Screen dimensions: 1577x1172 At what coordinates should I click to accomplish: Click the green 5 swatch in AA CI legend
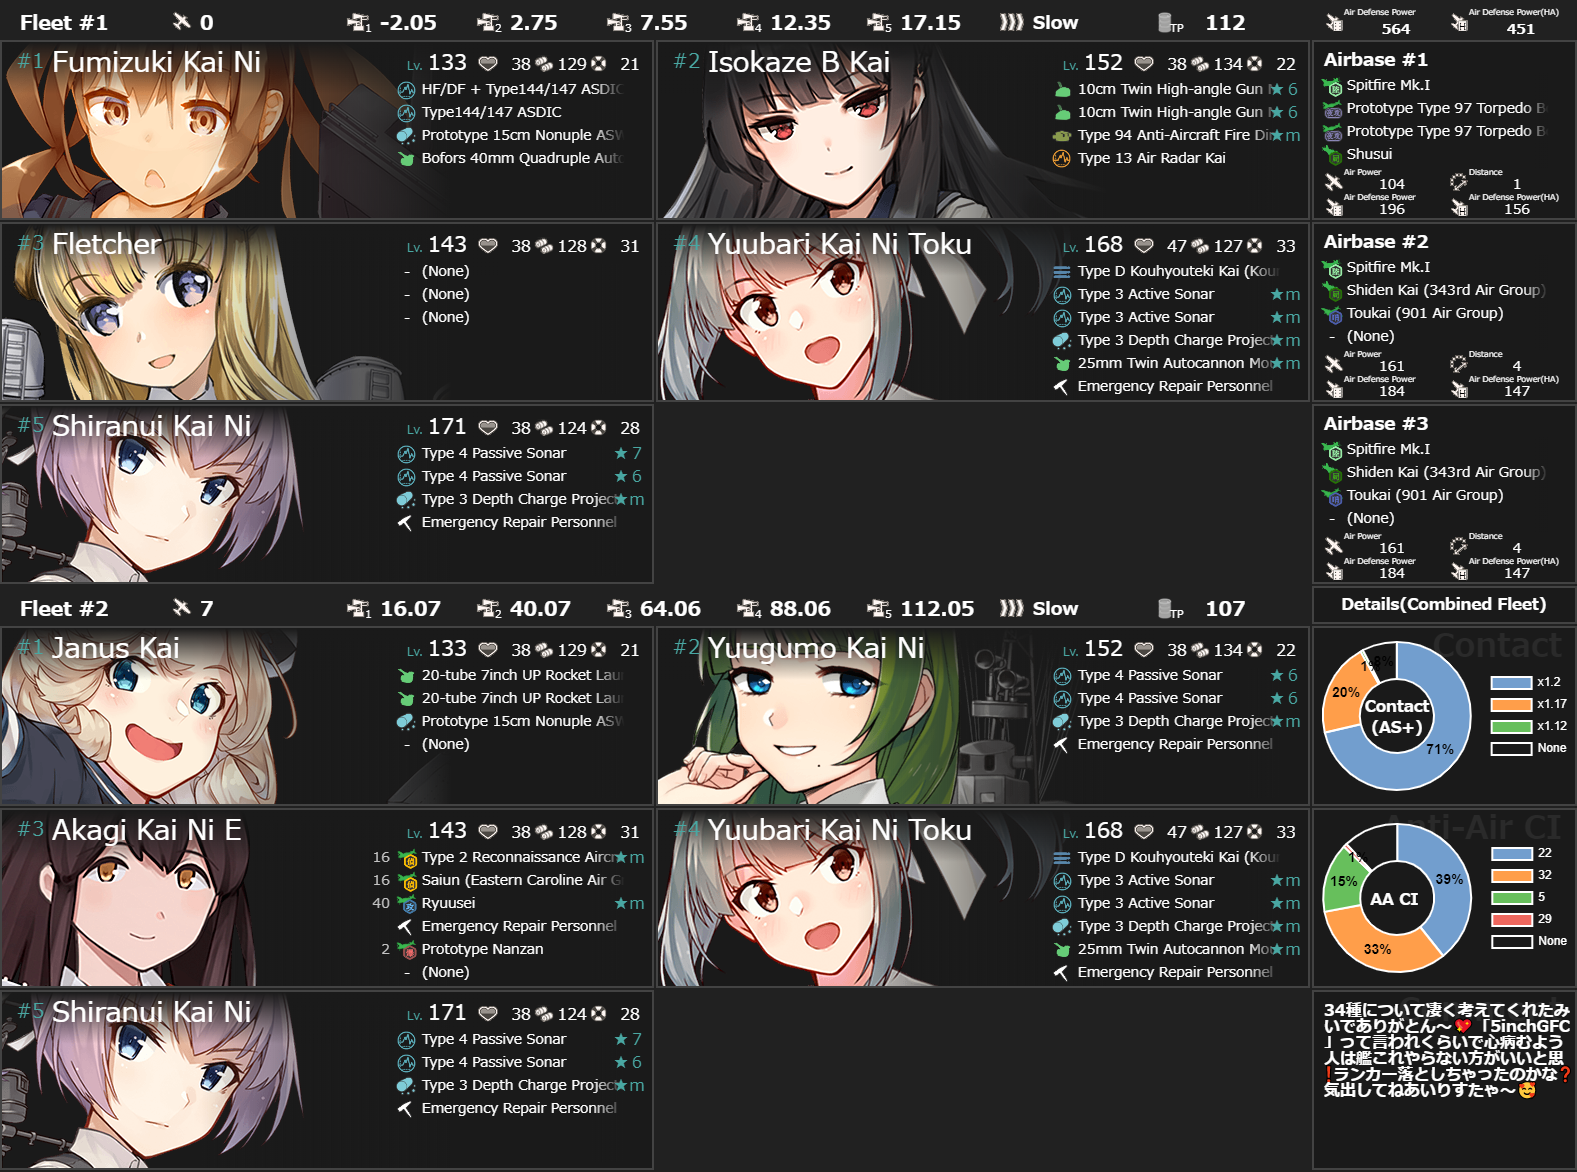(x=1511, y=898)
